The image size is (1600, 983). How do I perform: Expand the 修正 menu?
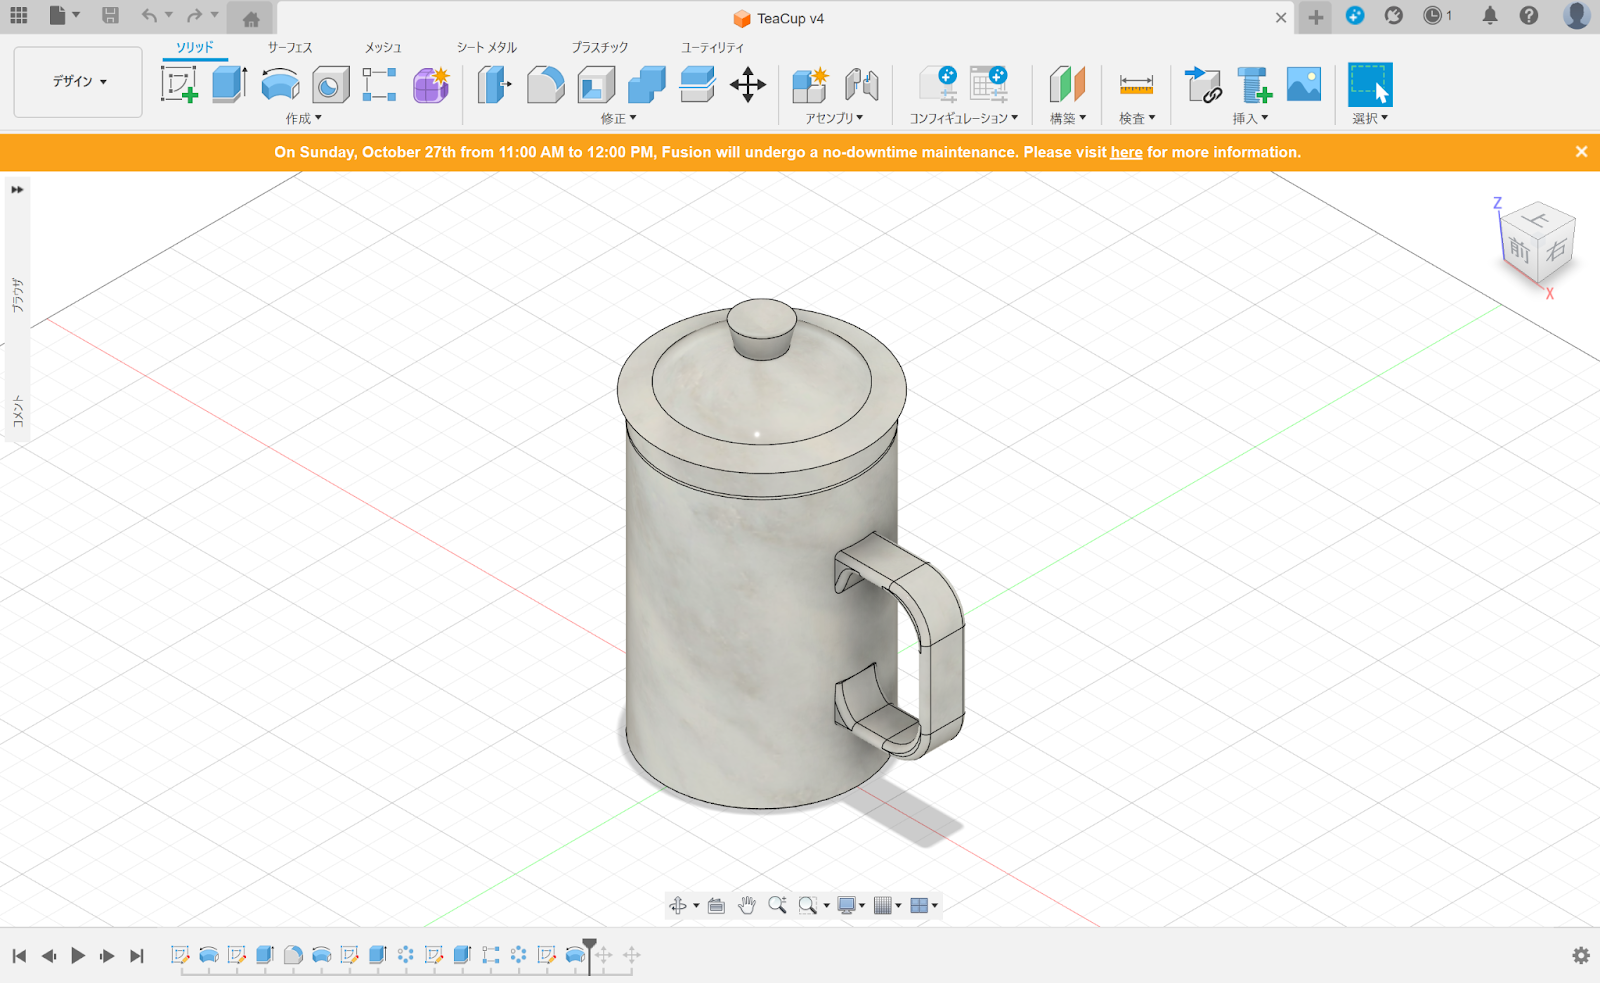point(619,118)
